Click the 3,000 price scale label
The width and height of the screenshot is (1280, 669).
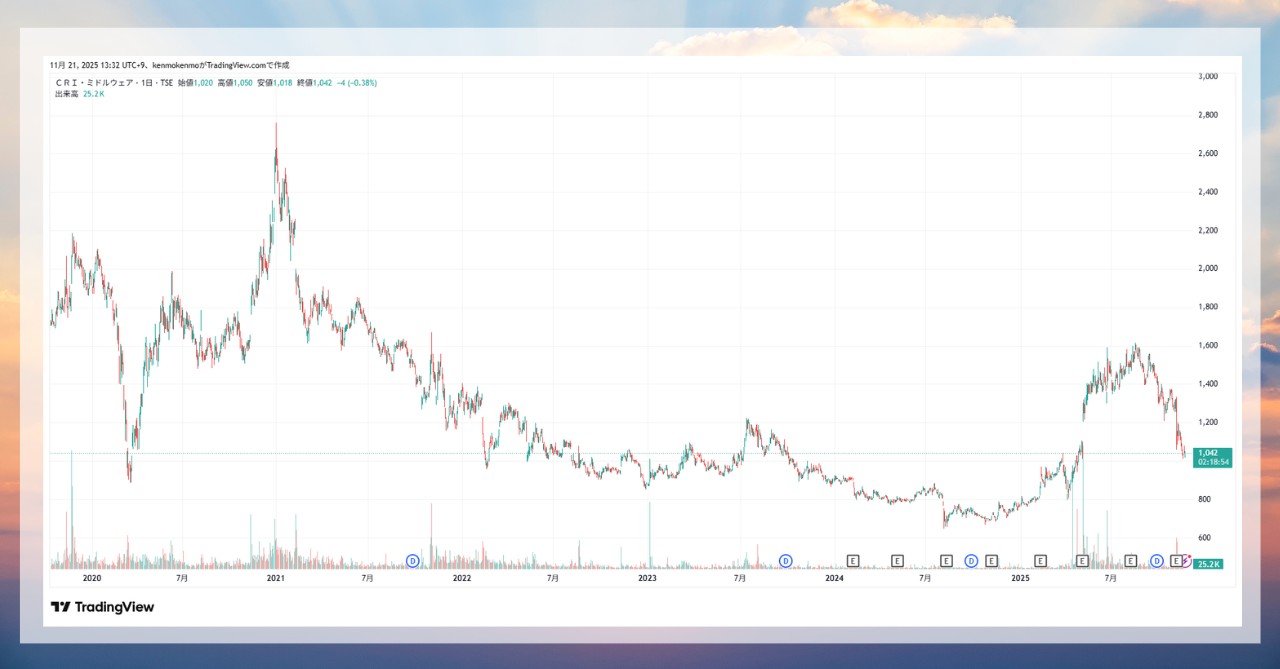point(1207,76)
